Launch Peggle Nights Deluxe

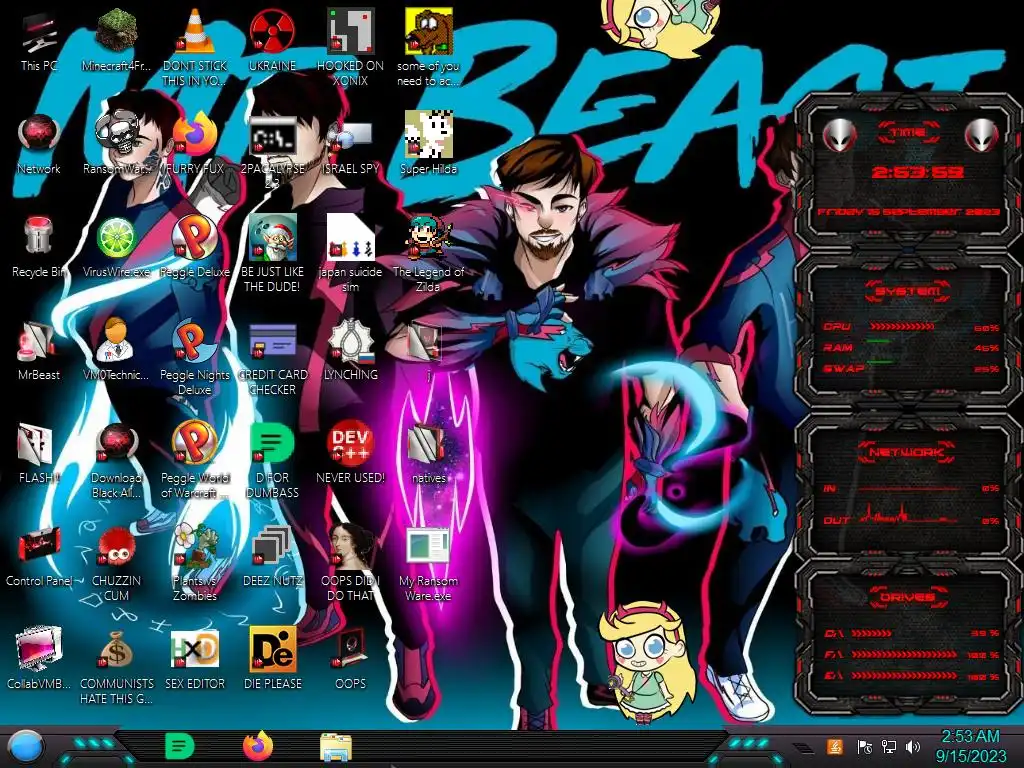click(x=195, y=341)
